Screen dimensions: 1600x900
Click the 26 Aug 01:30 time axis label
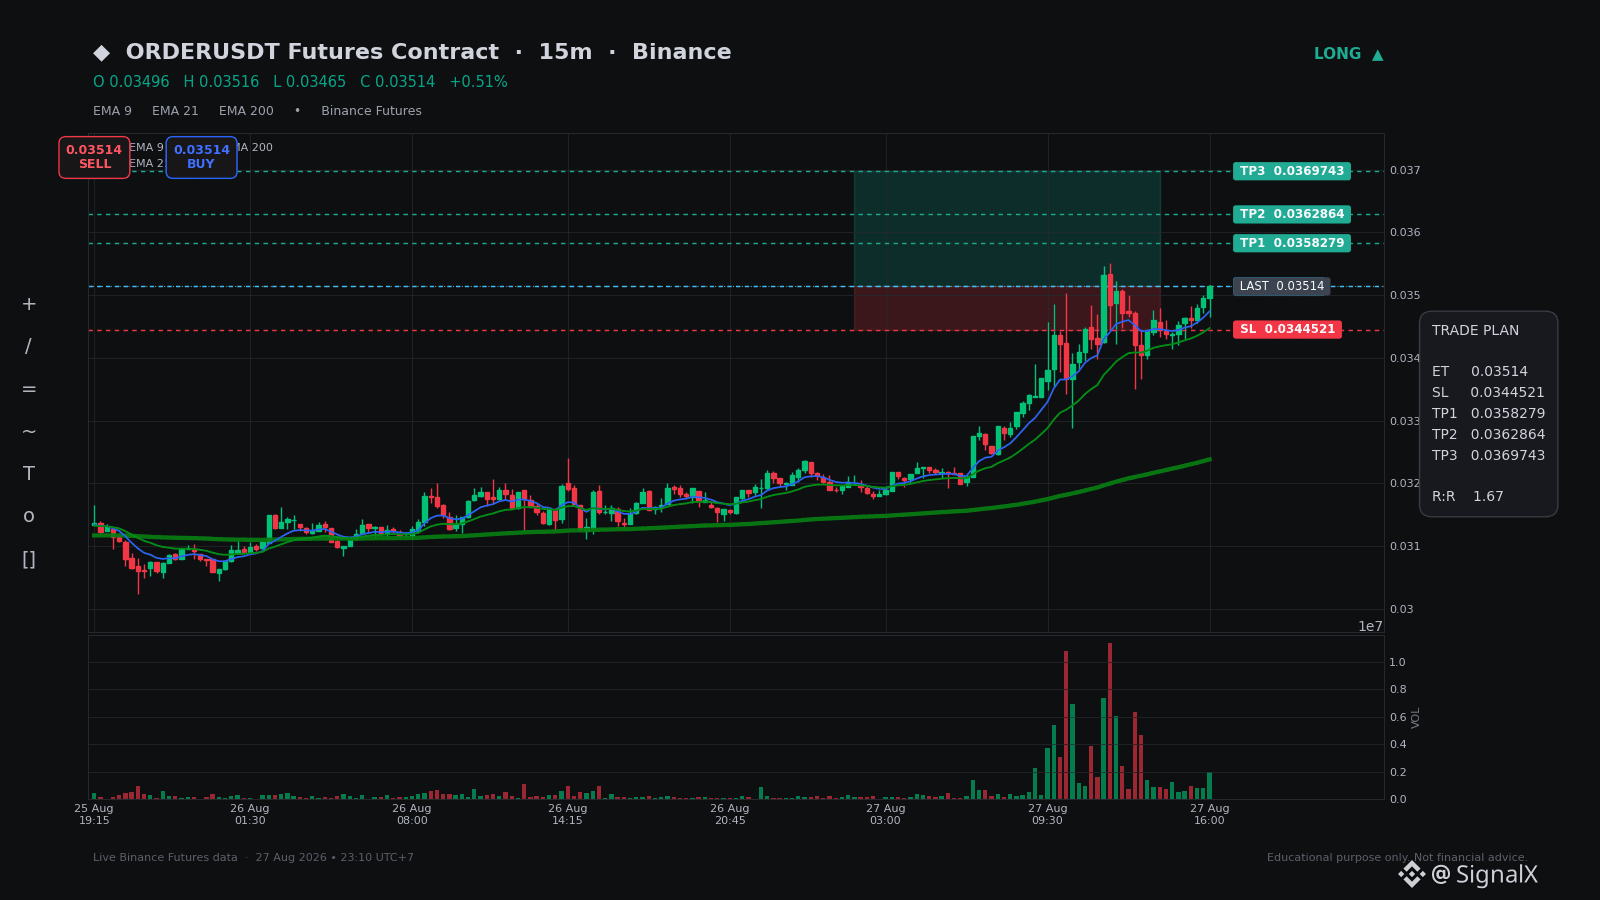click(x=250, y=814)
